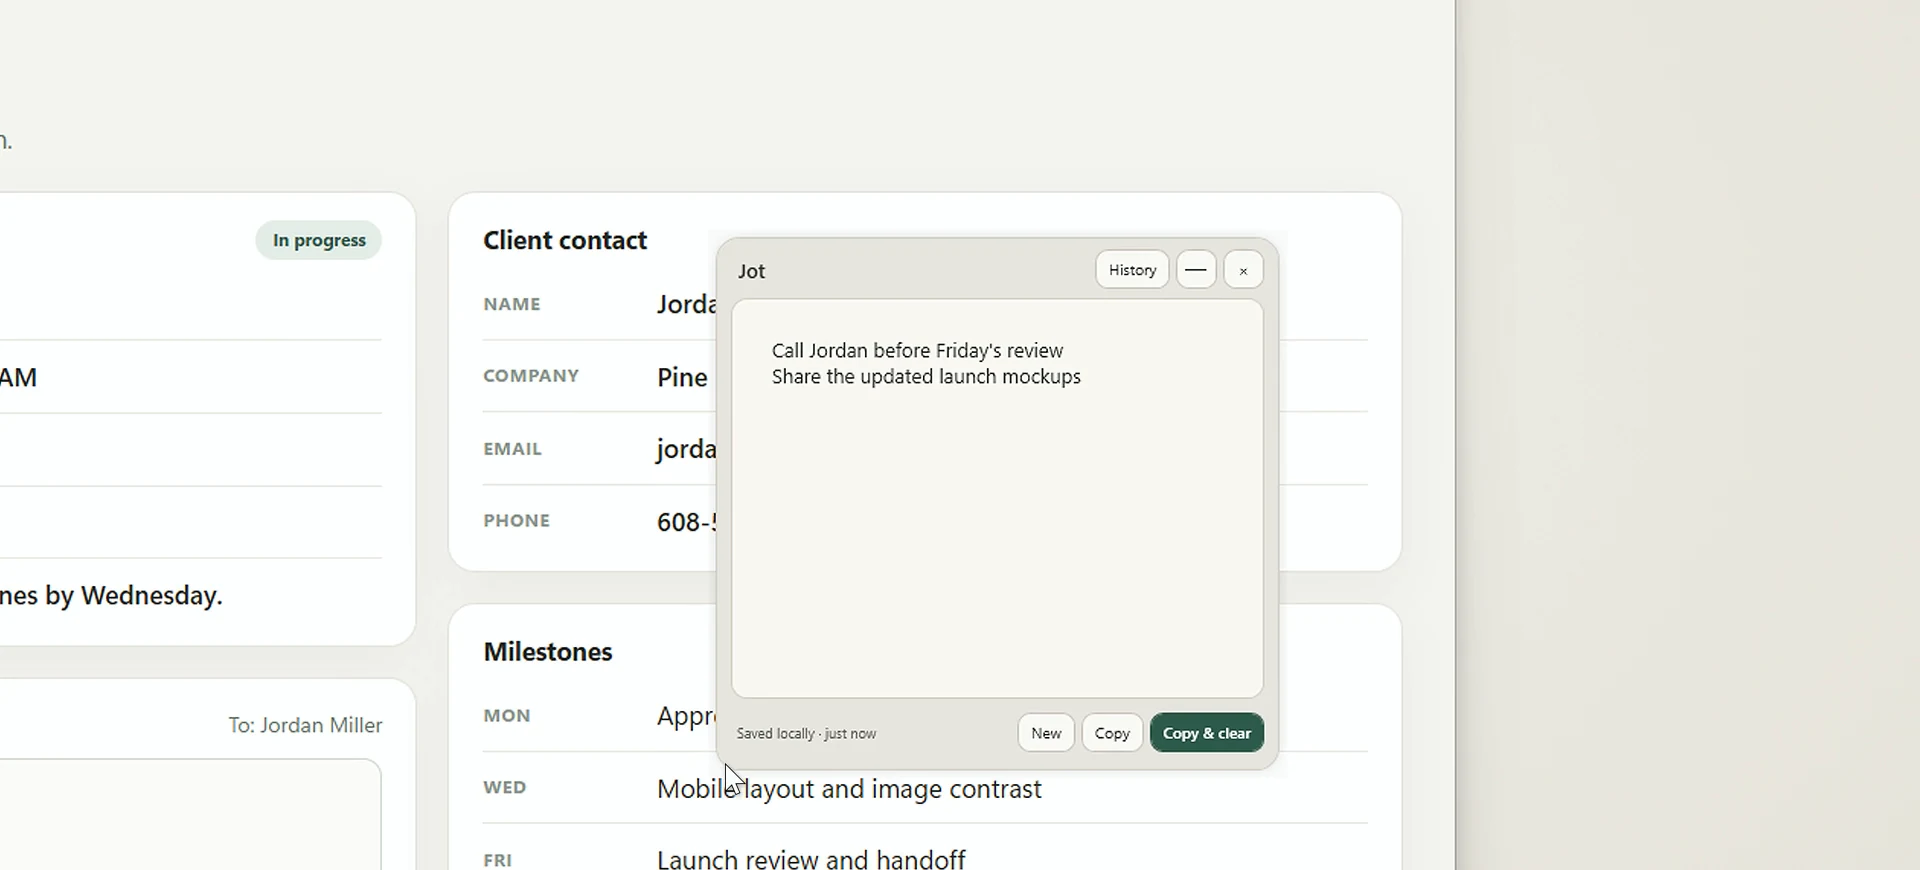Click the phone value starting '608-'

click(x=686, y=522)
